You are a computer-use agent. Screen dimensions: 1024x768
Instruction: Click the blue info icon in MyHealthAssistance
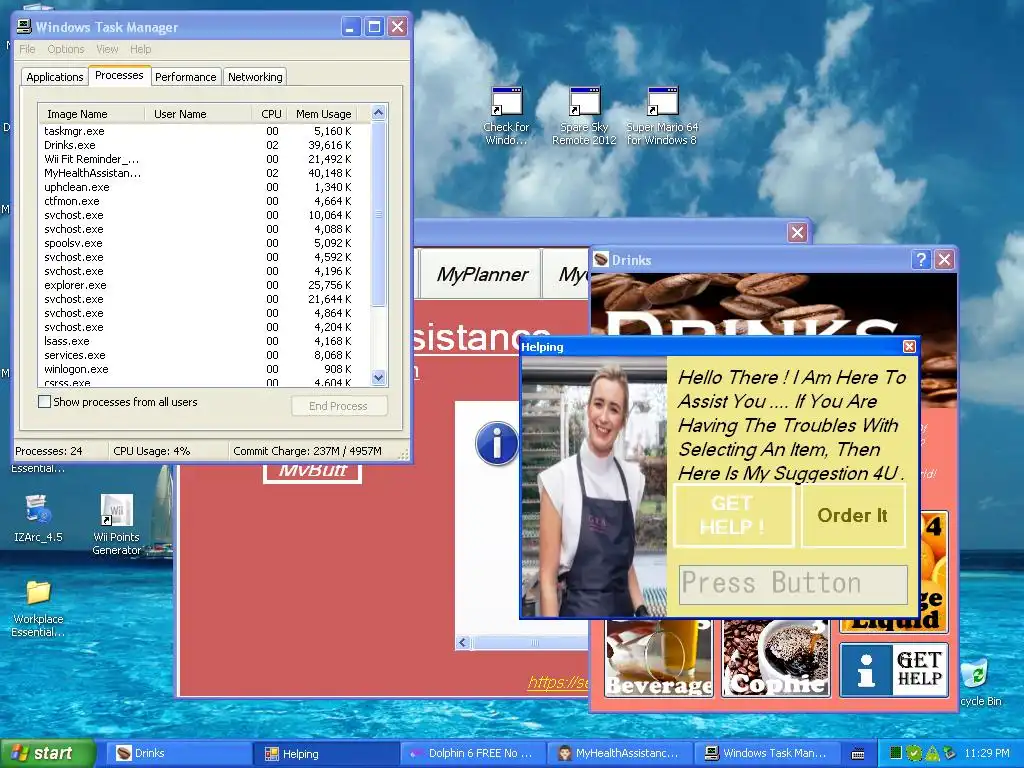(x=496, y=443)
